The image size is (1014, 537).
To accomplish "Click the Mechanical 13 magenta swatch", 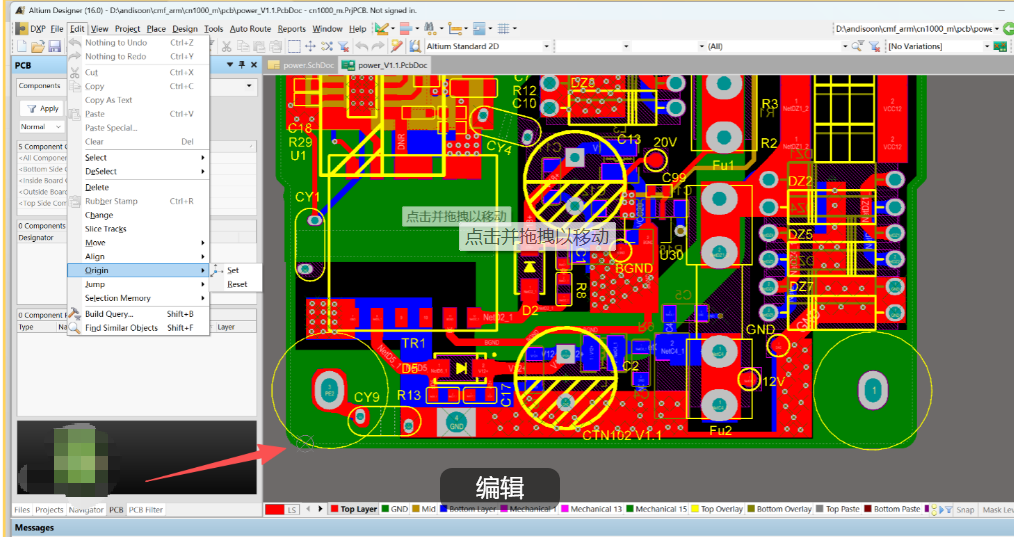I will click(565, 509).
